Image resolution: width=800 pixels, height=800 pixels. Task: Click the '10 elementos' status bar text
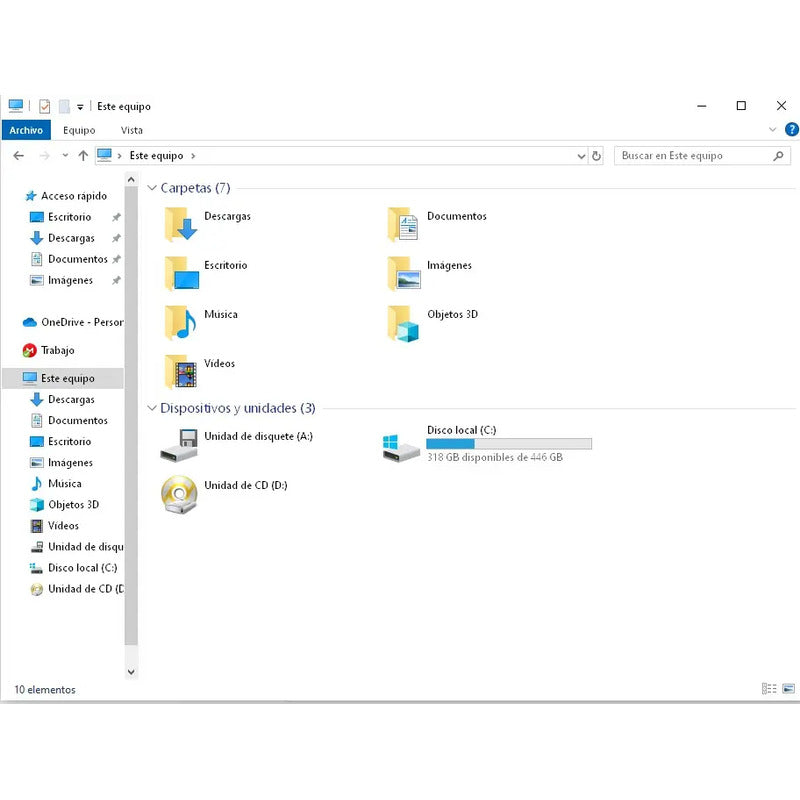[45, 689]
